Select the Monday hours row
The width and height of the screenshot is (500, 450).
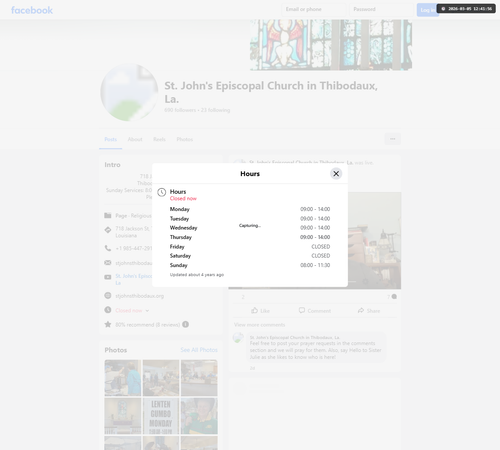[250, 209]
